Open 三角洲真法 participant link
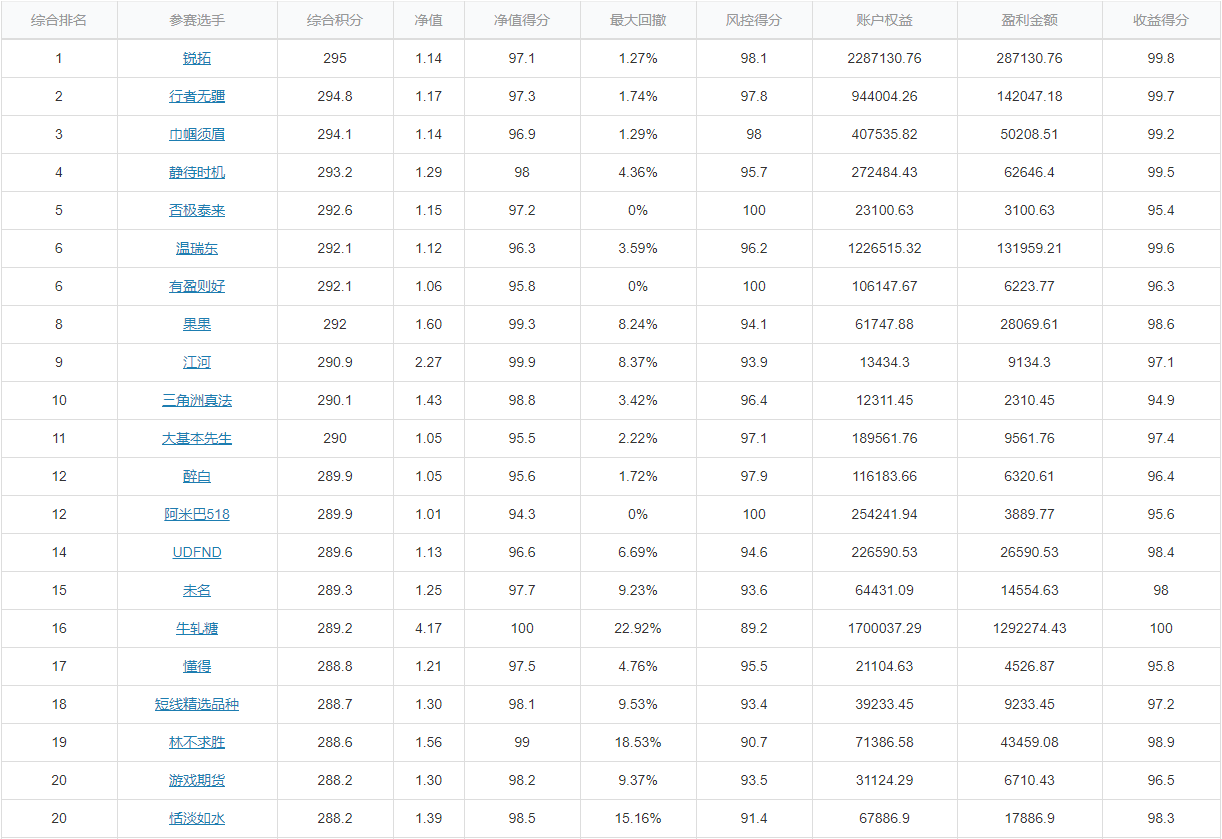This screenshot has height=839, width=1222. (x=197, y=401)
